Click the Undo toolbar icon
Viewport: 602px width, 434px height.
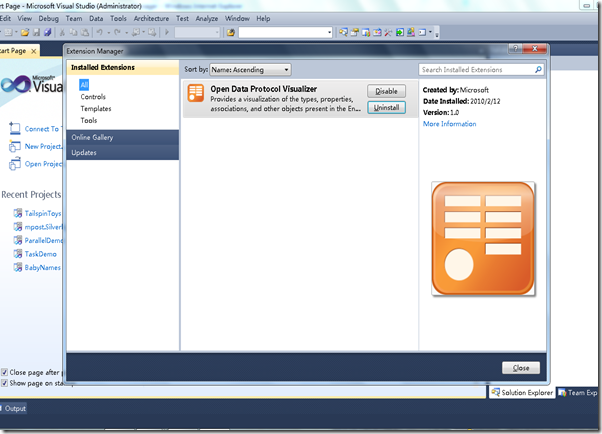(100, 33)
